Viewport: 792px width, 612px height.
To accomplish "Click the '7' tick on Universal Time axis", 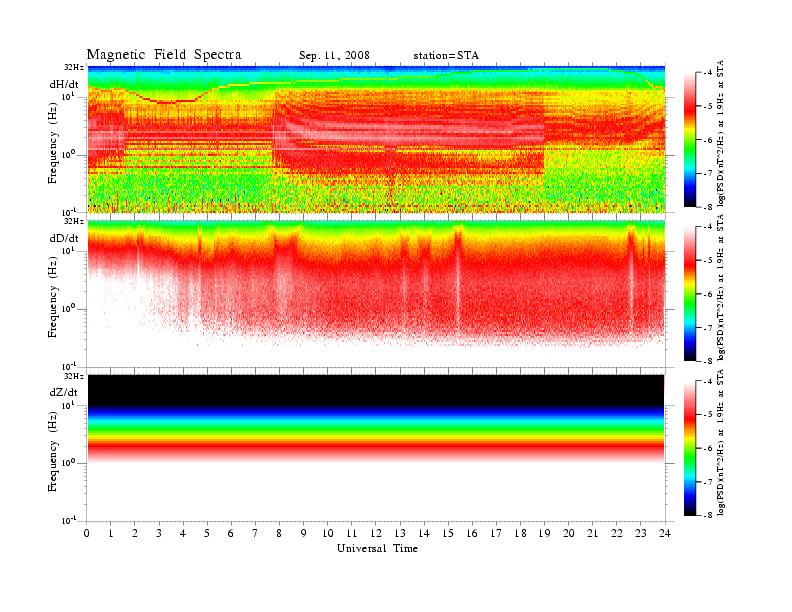I will (255, 533).
